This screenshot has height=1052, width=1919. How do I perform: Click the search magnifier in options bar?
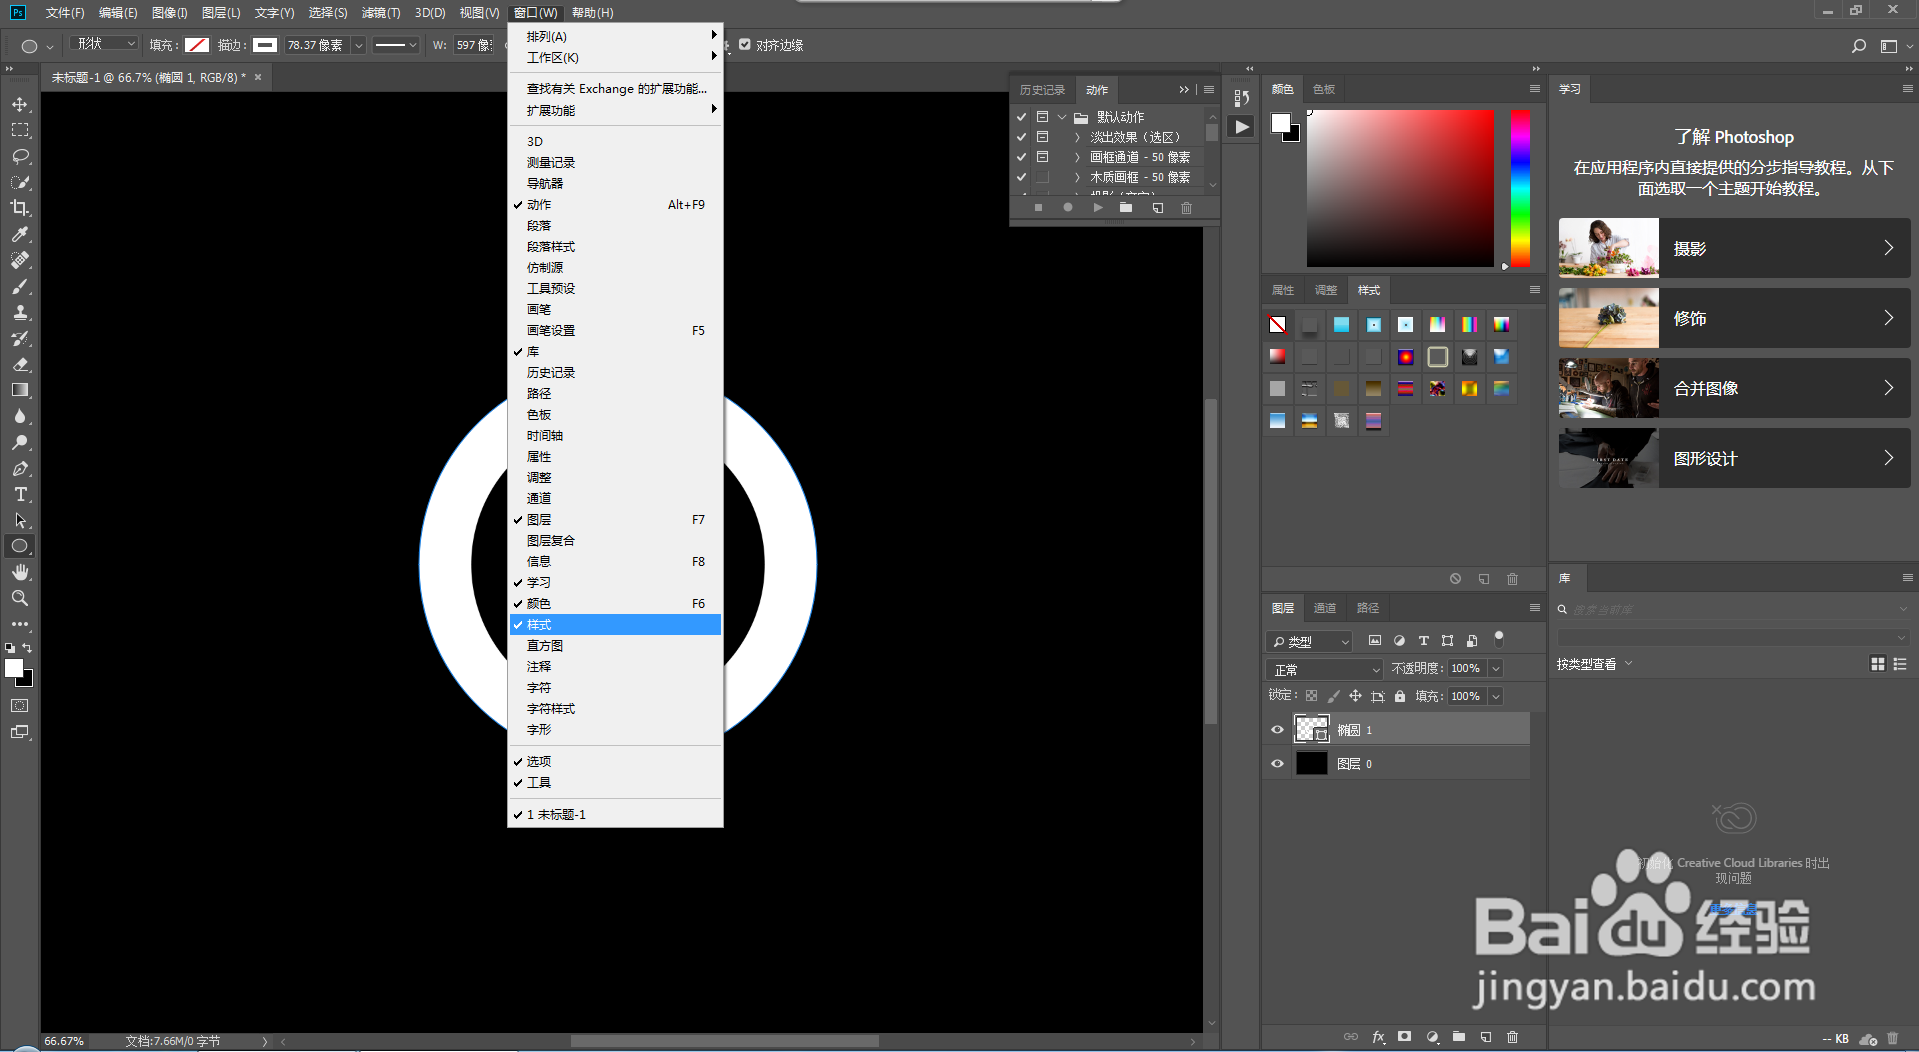(x=1858, y=46)
